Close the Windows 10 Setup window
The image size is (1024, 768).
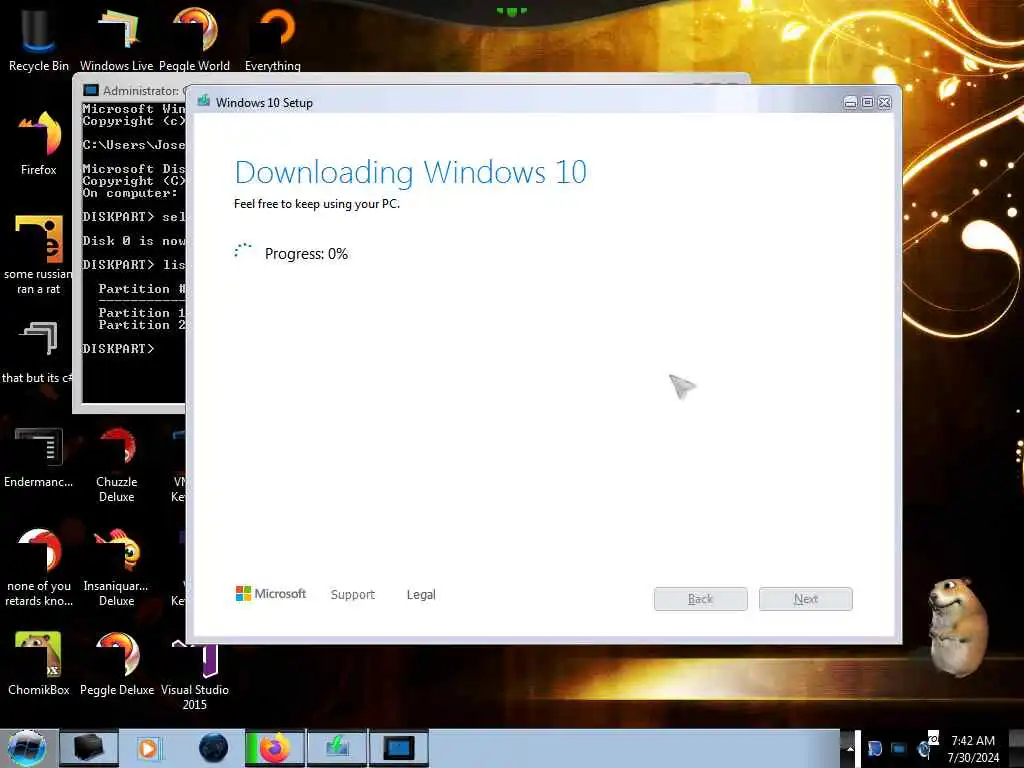884,103
